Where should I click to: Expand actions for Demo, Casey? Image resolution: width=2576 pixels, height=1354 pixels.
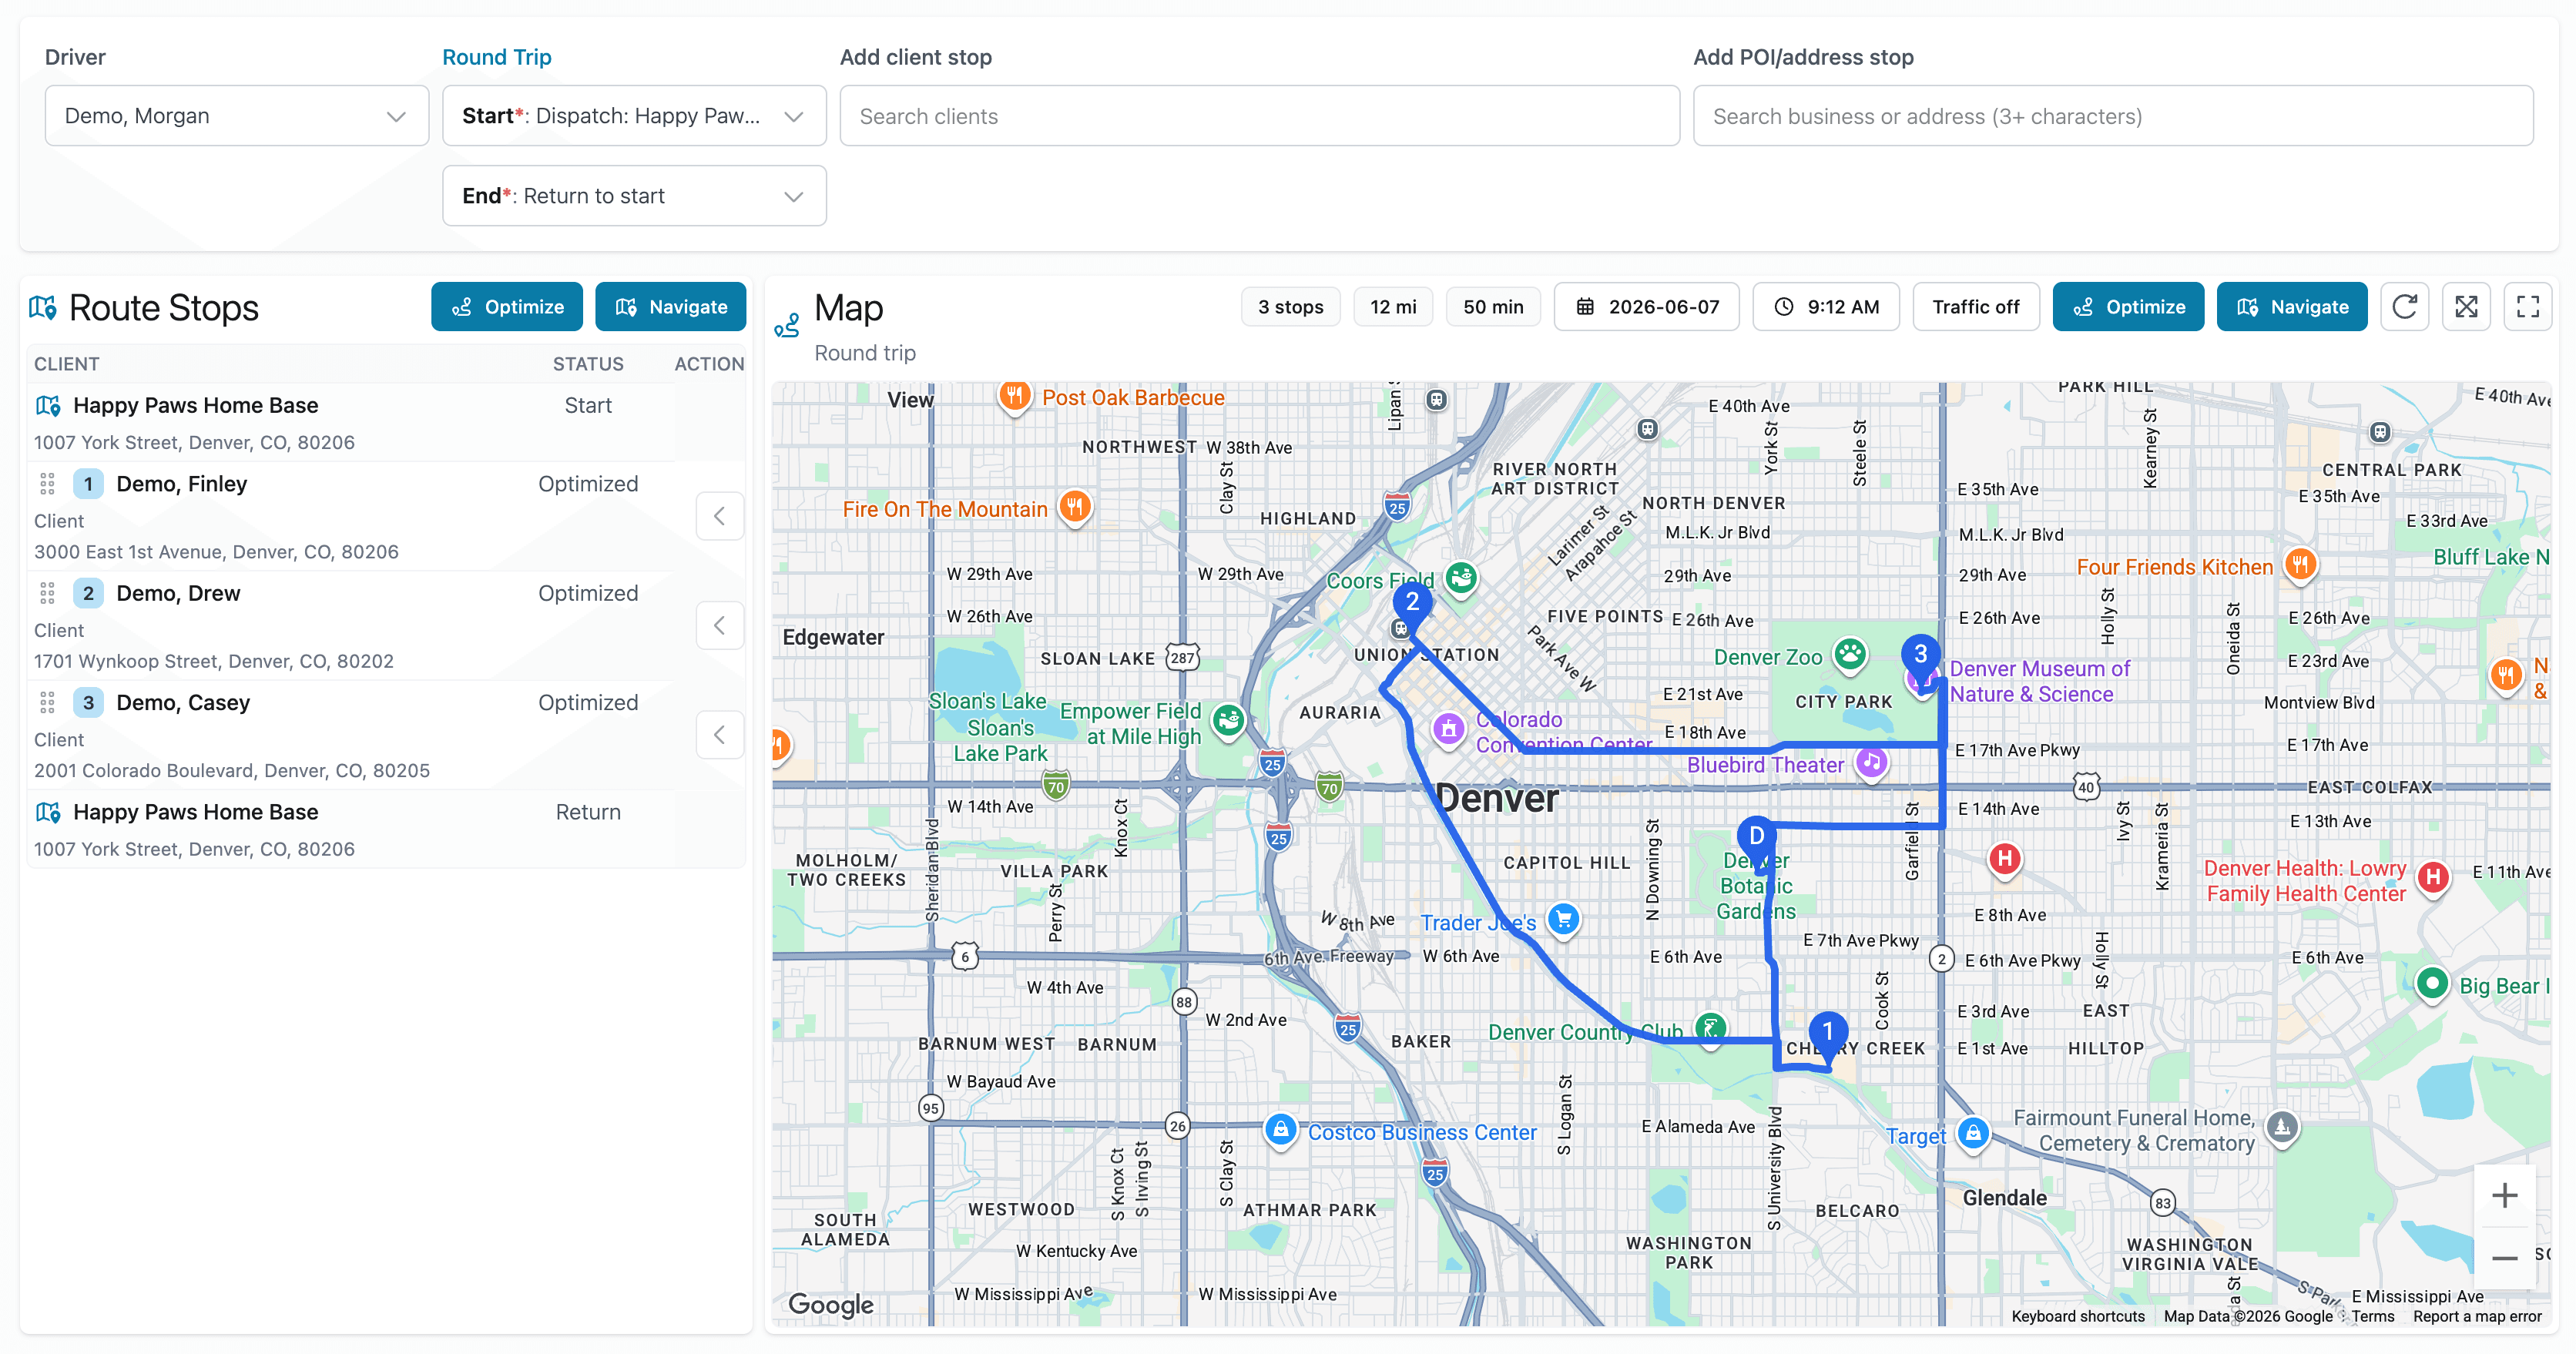pyautogui.click(x=720, y=735)
